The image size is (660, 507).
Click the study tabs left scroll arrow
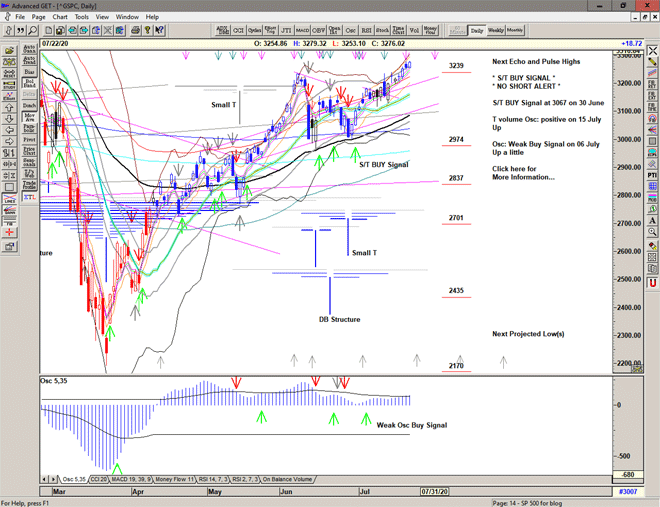tap(44, 479)
